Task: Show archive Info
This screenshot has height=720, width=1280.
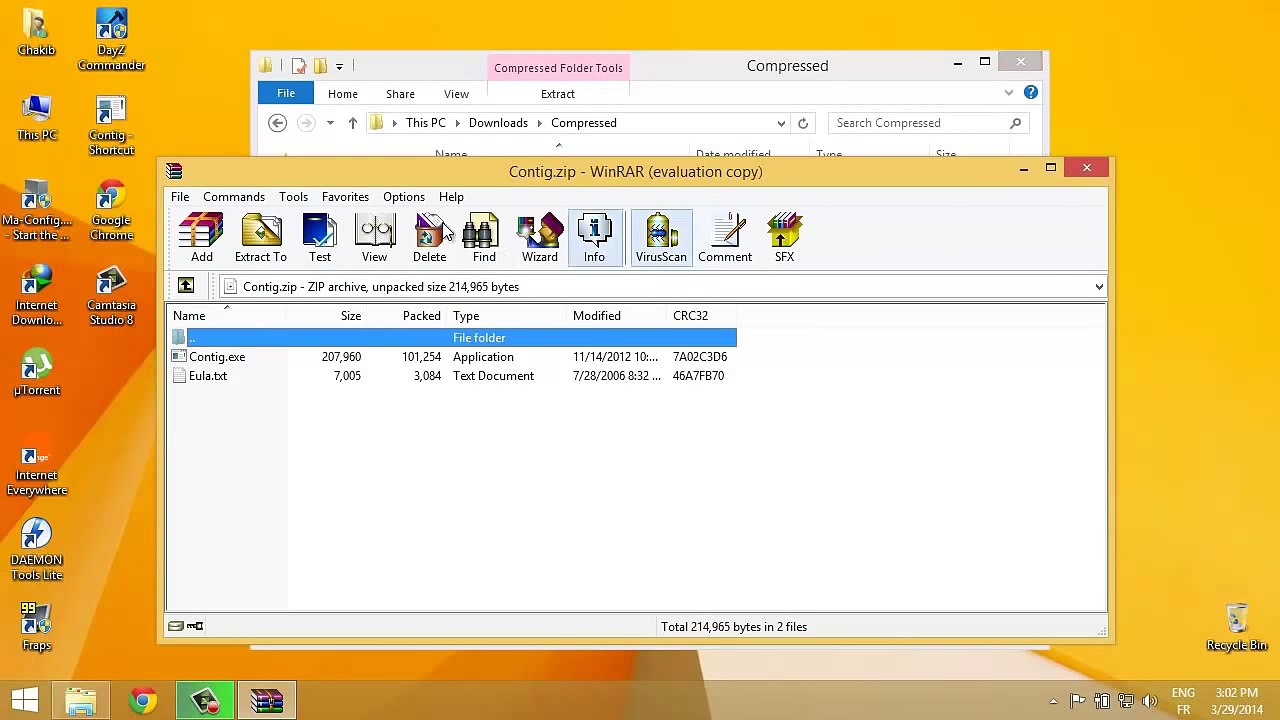Action: (x=594, y=238)
